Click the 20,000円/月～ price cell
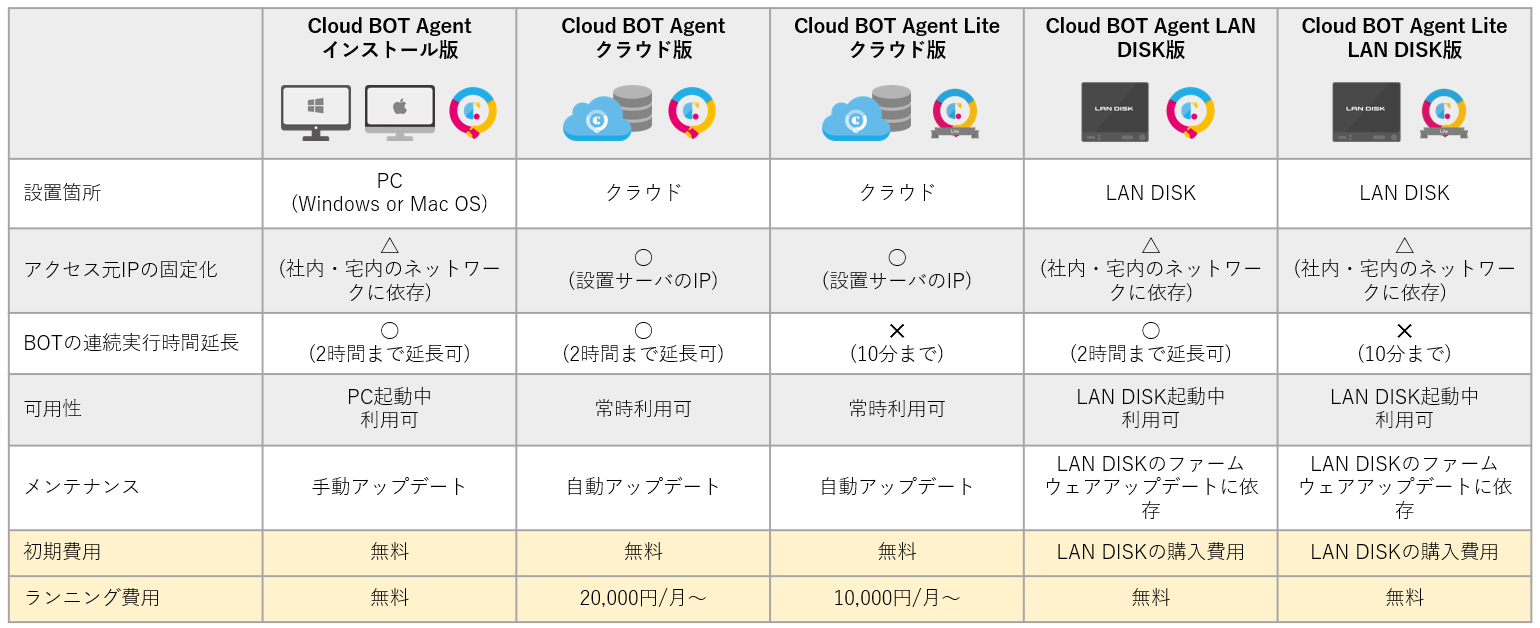The height and width of the screenshot is (628, 1540). (x=643, y=598)
